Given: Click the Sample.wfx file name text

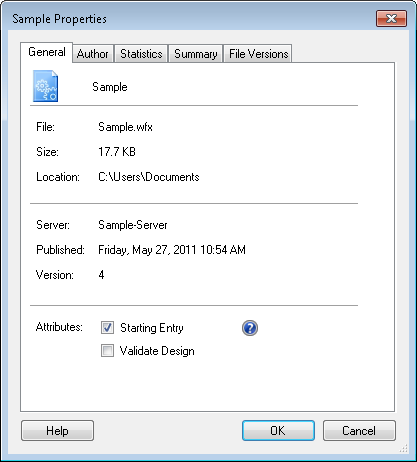Looking at the screenshot, I should point(125,127).
